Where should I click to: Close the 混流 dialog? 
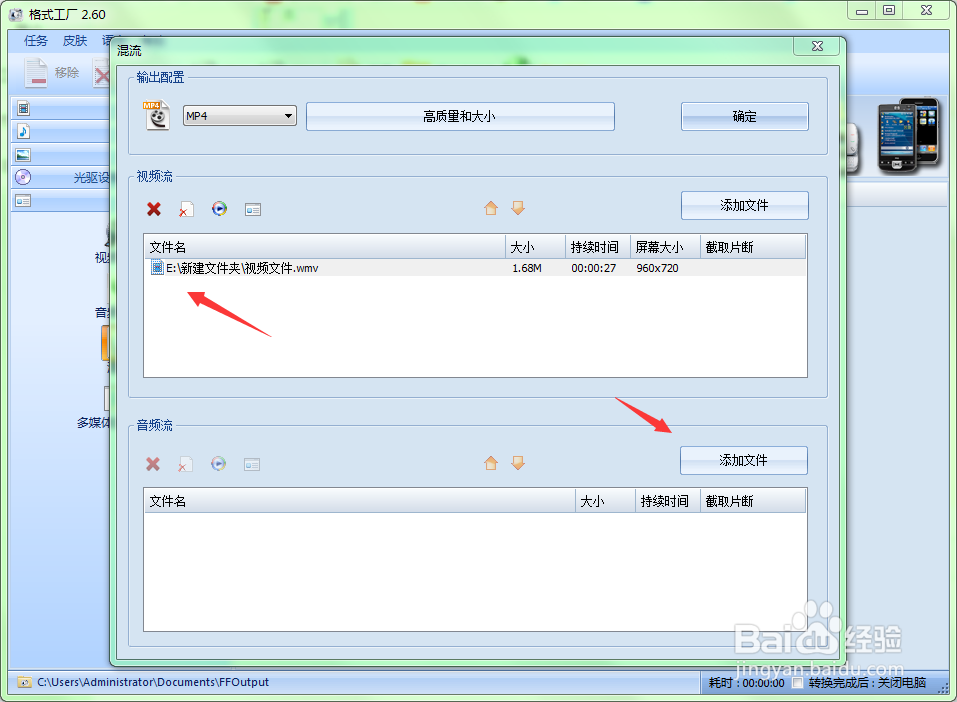coord(818,46)
